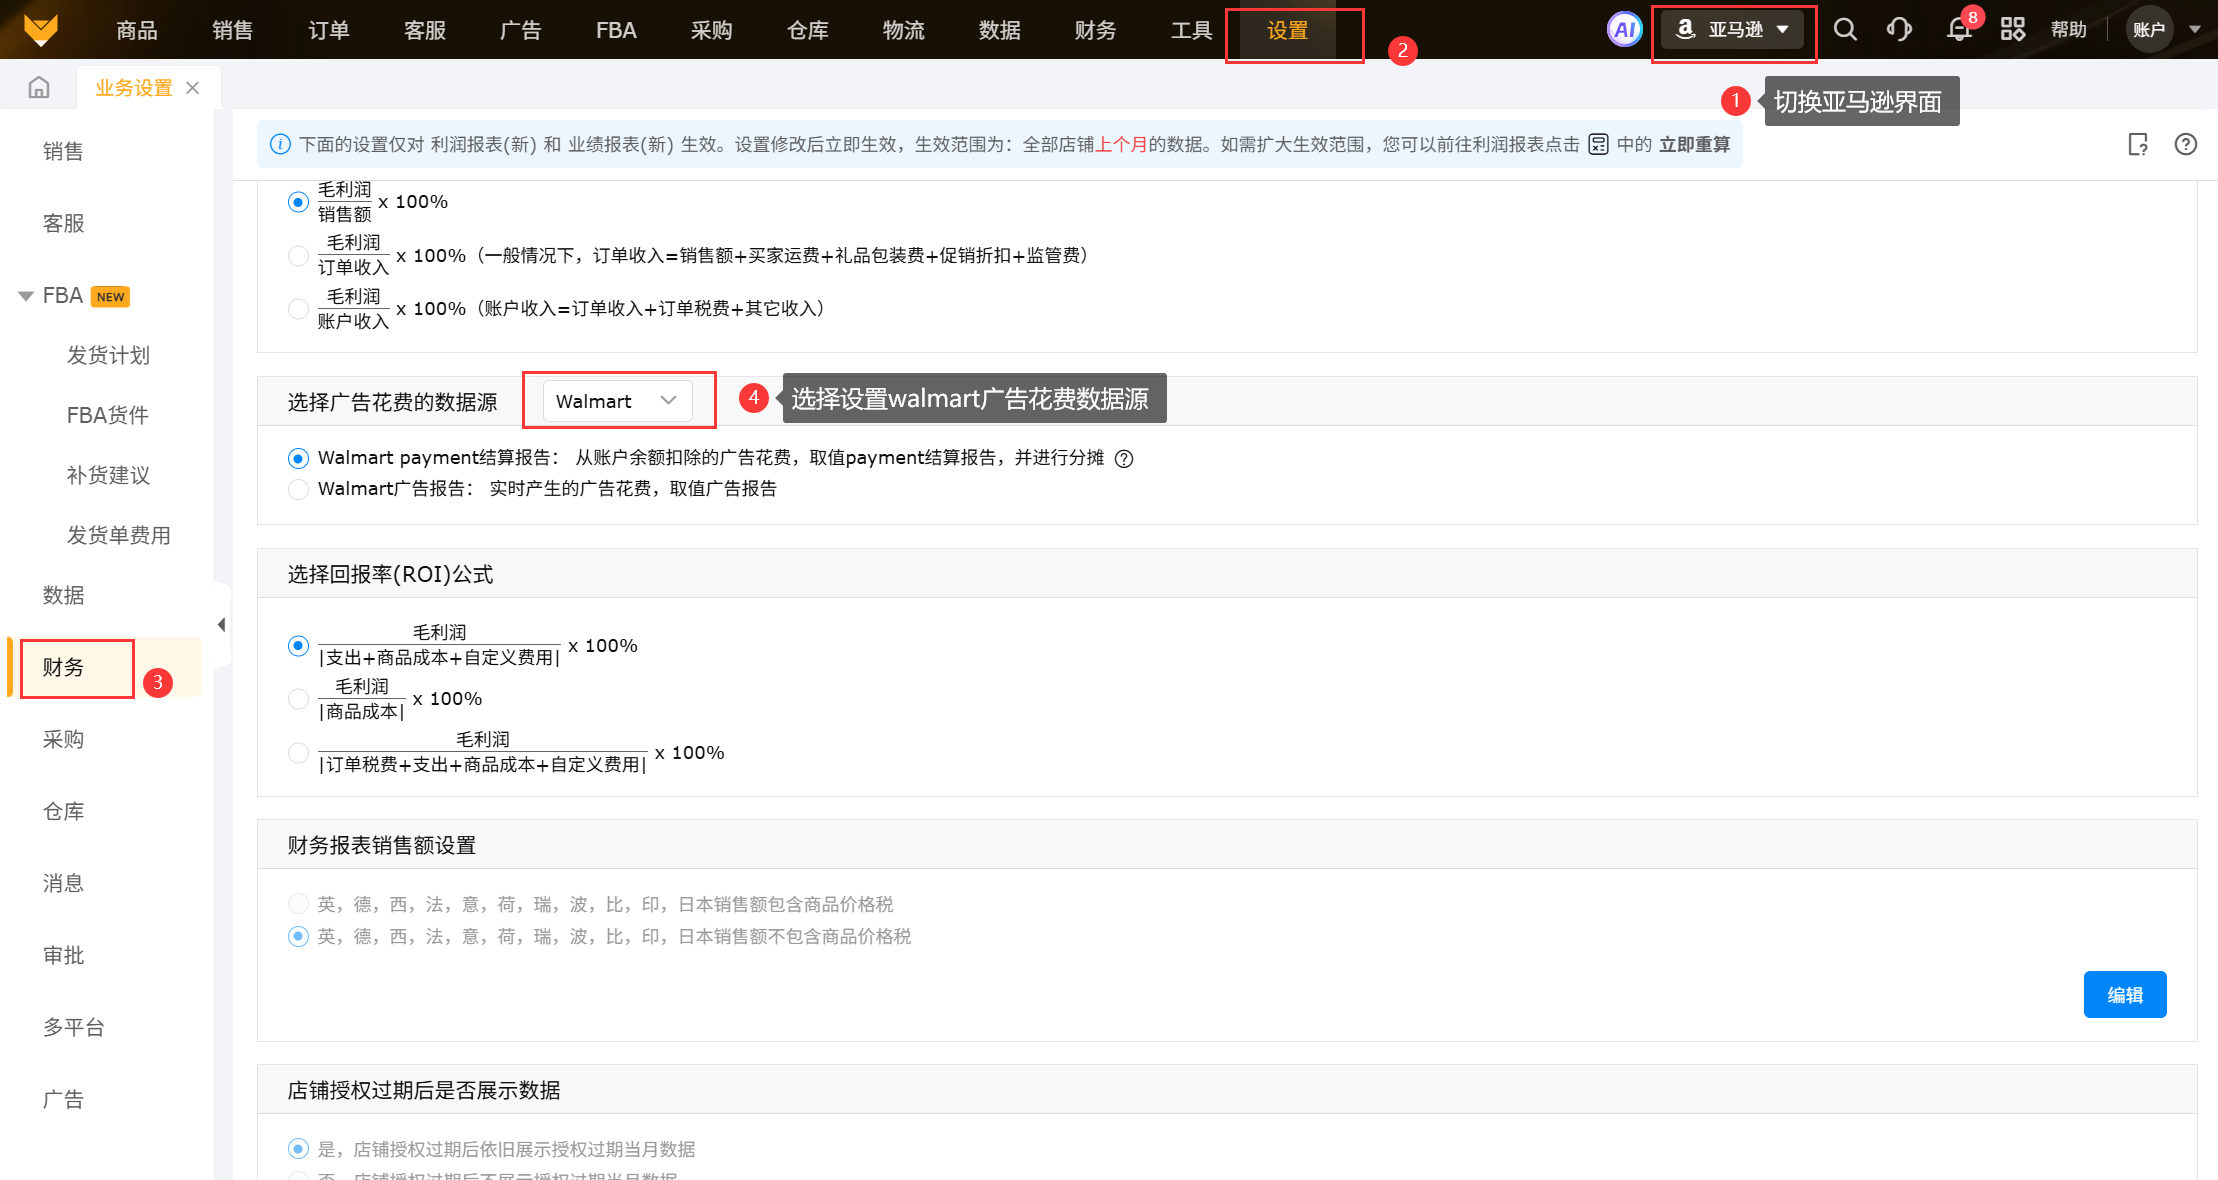Click the recalculate icon in info banner
This screenshot has height=1180, width=2218.
[1598, 145]
